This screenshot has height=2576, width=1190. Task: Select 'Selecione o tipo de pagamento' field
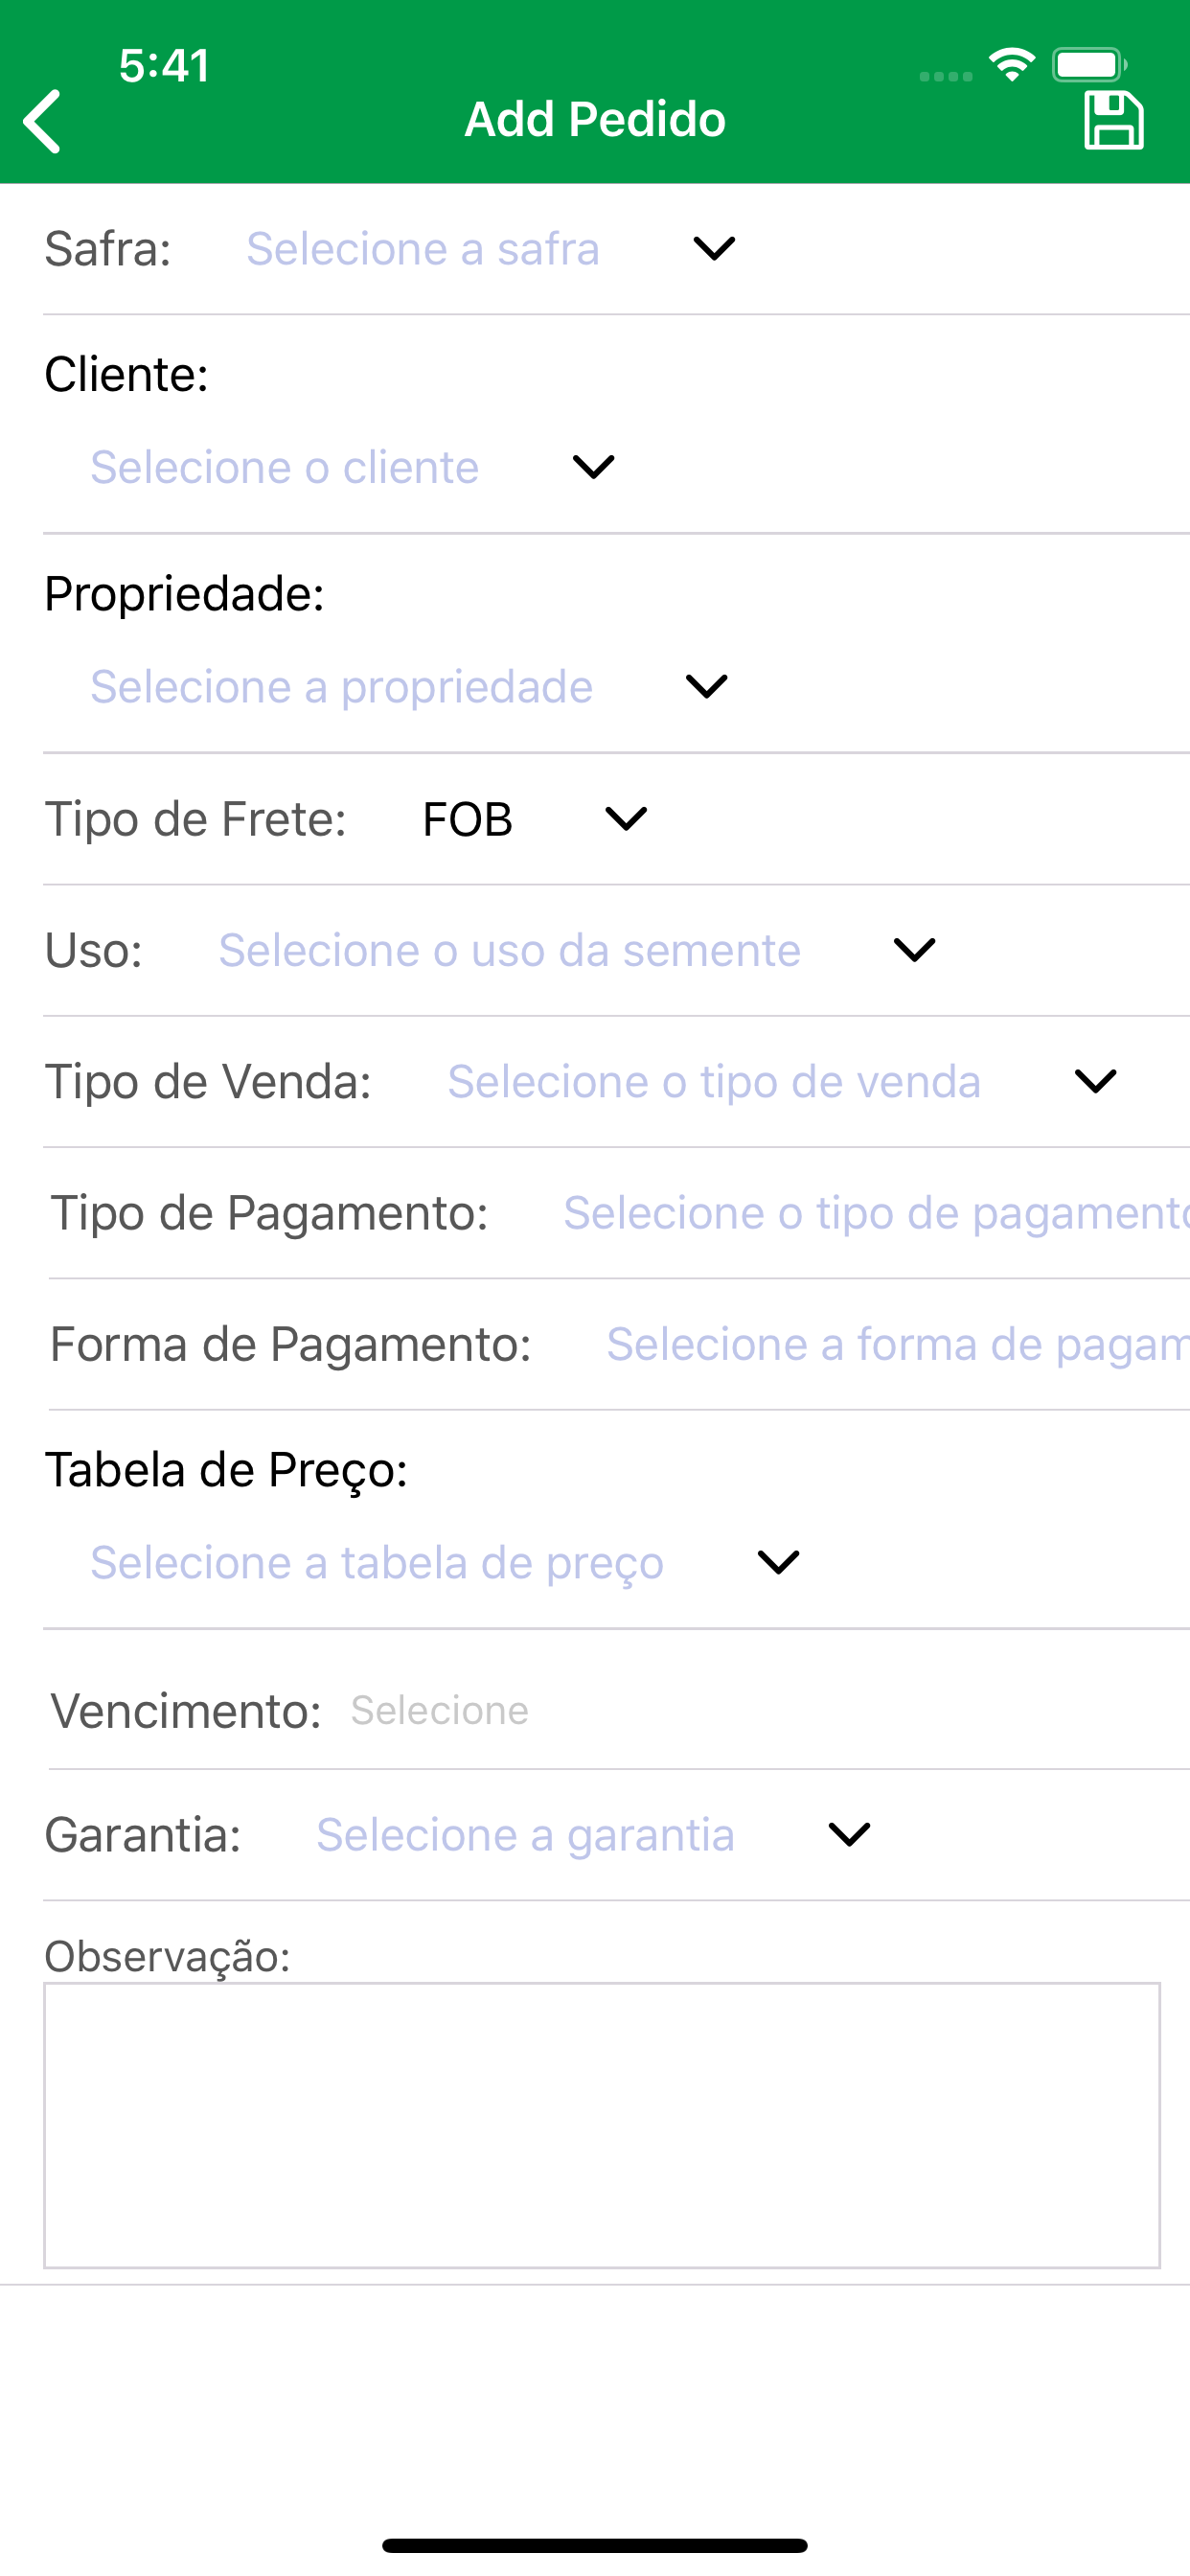[876, 1213]
